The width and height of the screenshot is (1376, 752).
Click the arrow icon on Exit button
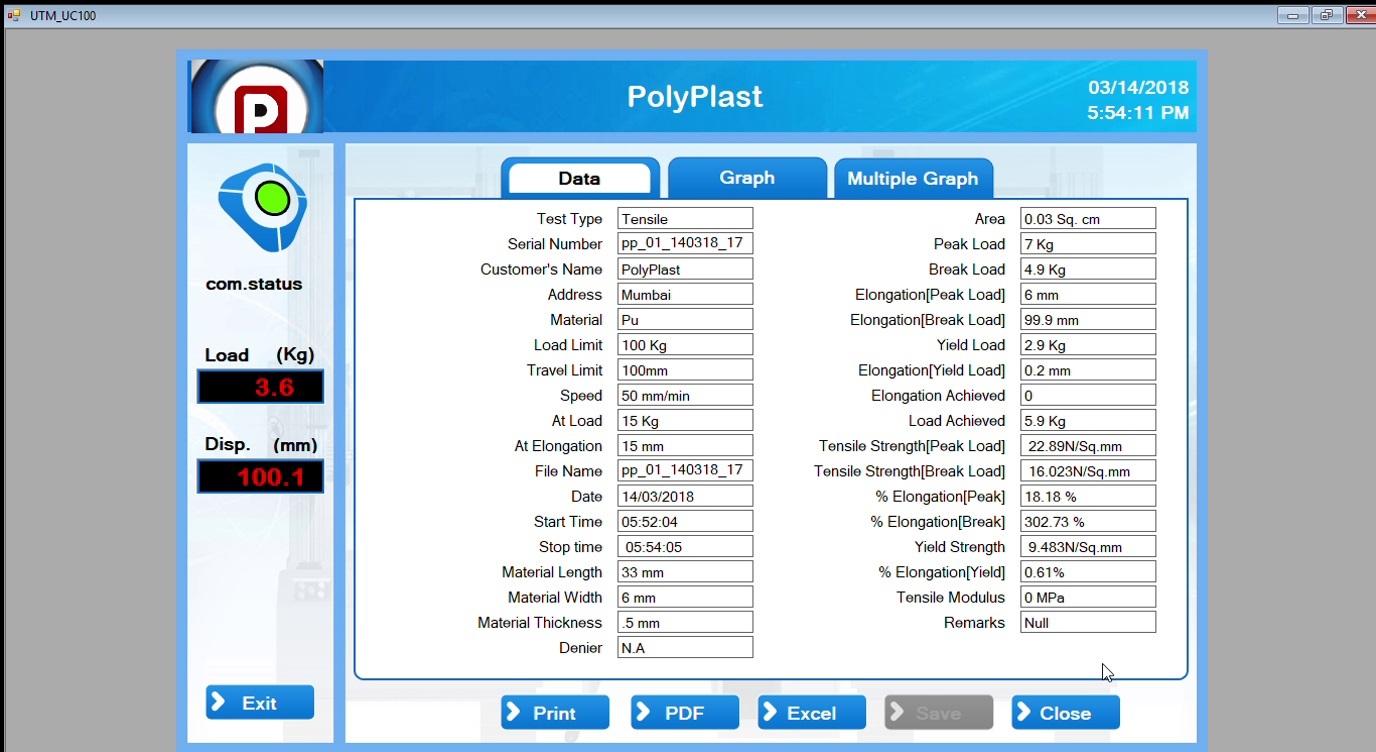(220, 702)
